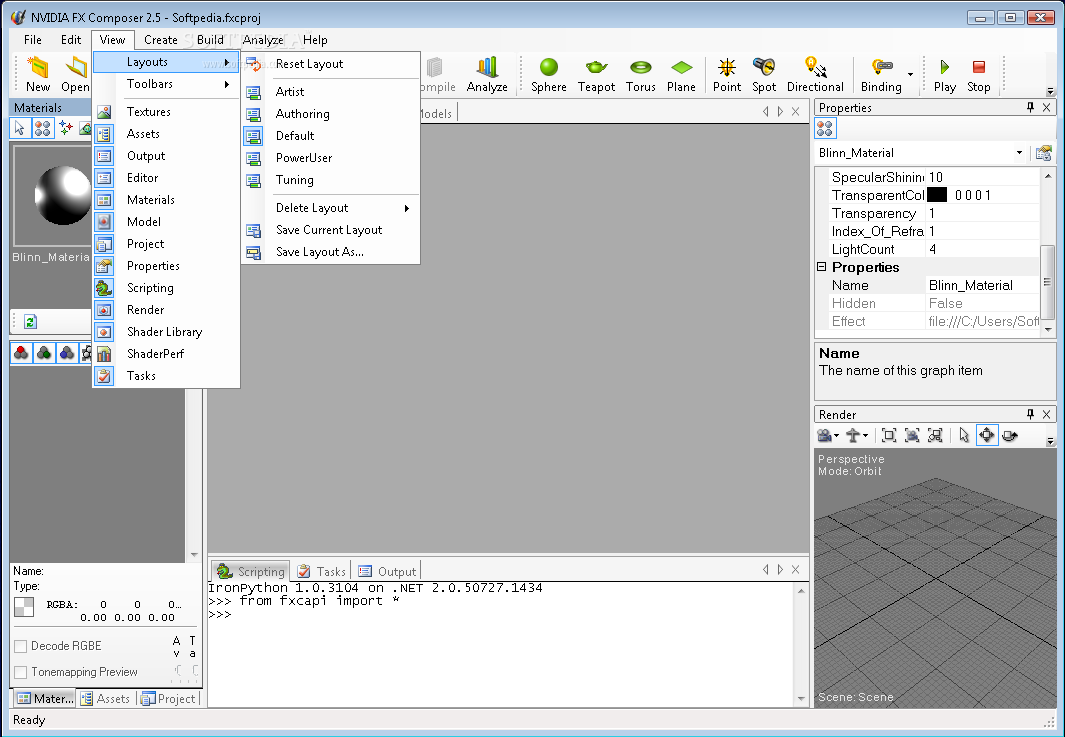Click the icon right of Blinn_Material dropdown

[1043, 153]
